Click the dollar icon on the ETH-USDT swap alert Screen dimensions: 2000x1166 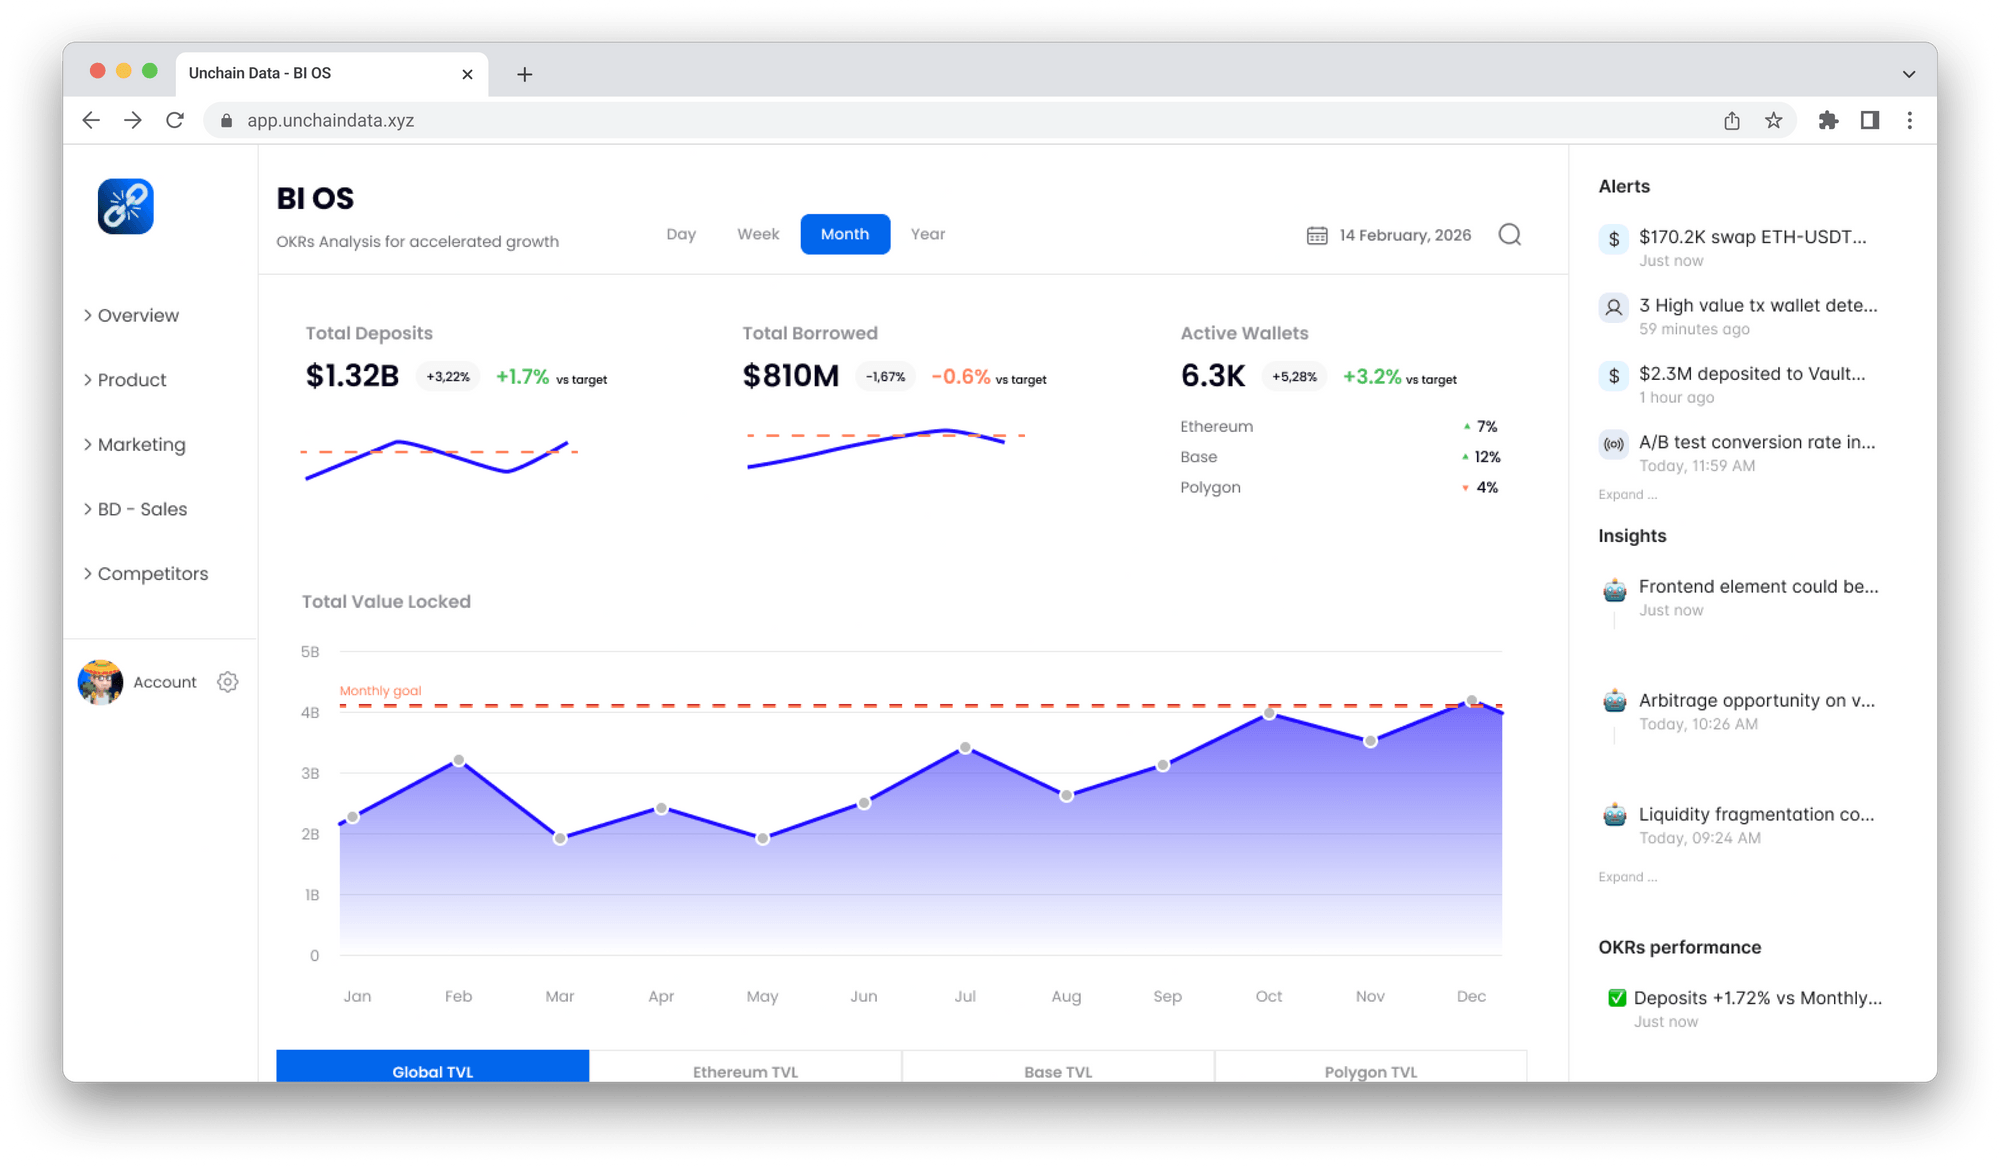[1613, 239]
